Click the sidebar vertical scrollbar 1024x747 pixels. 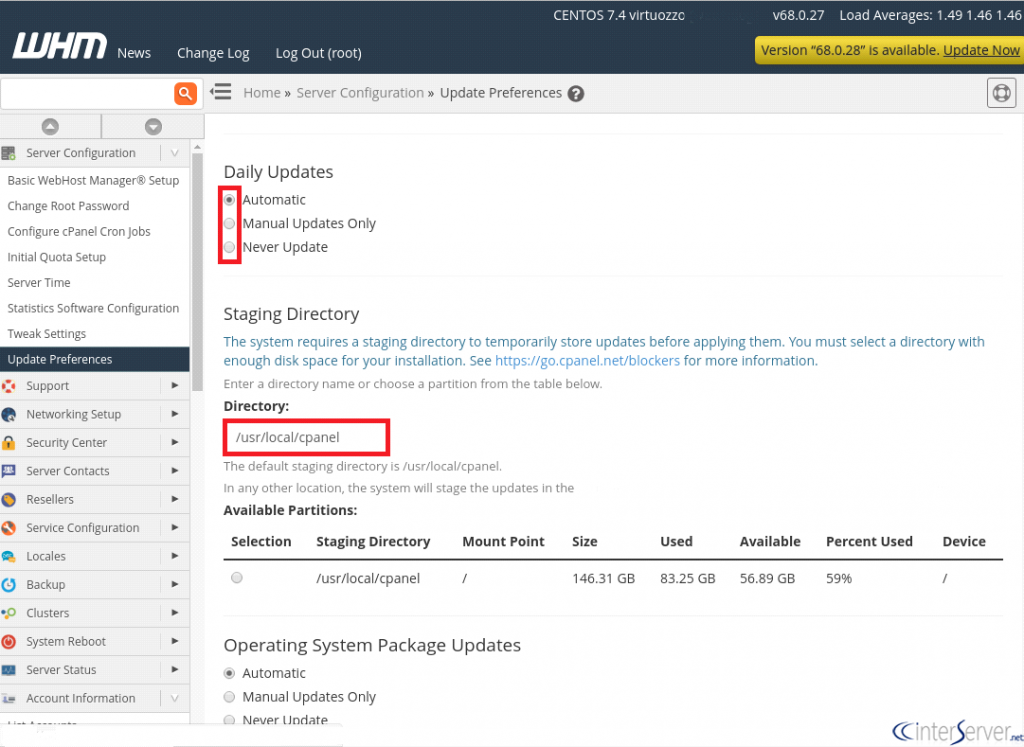pos(197,271)
